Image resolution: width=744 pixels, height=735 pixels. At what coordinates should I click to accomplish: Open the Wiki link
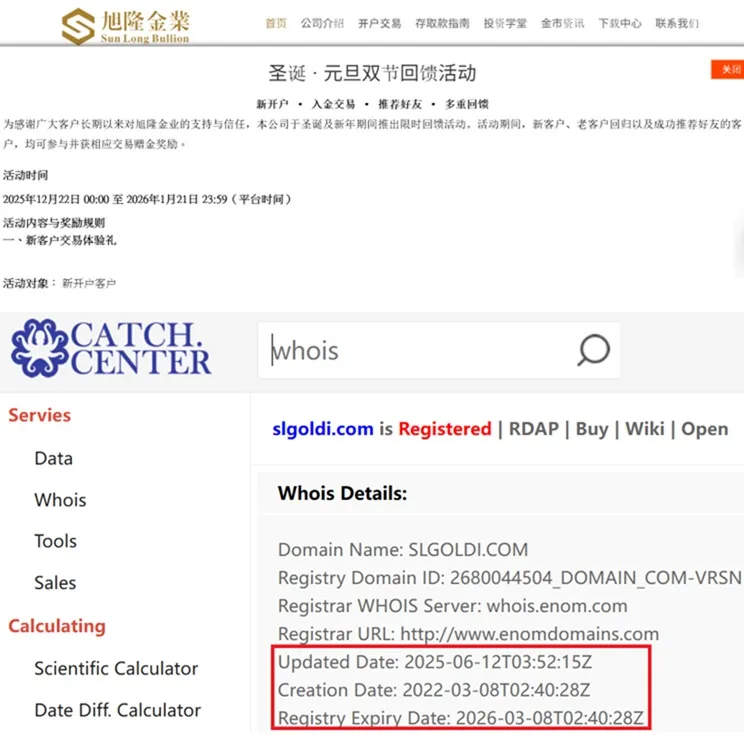644,429
